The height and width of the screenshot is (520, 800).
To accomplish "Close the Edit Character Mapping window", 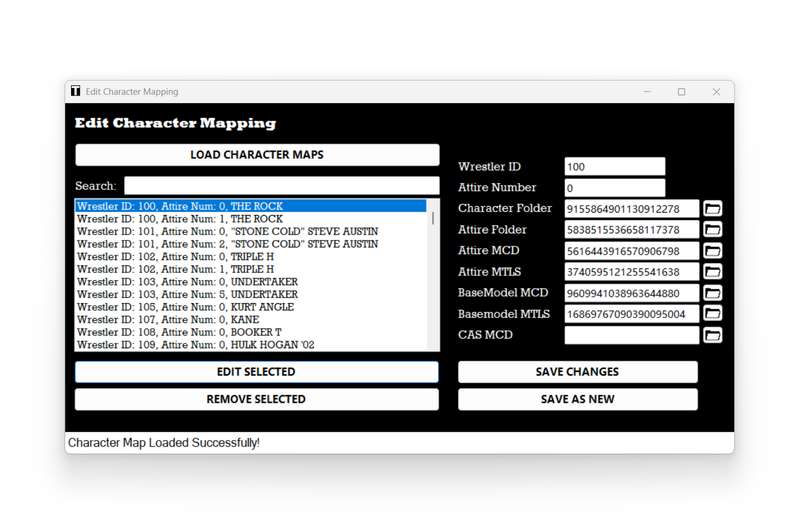I will (x=716, y=92).
